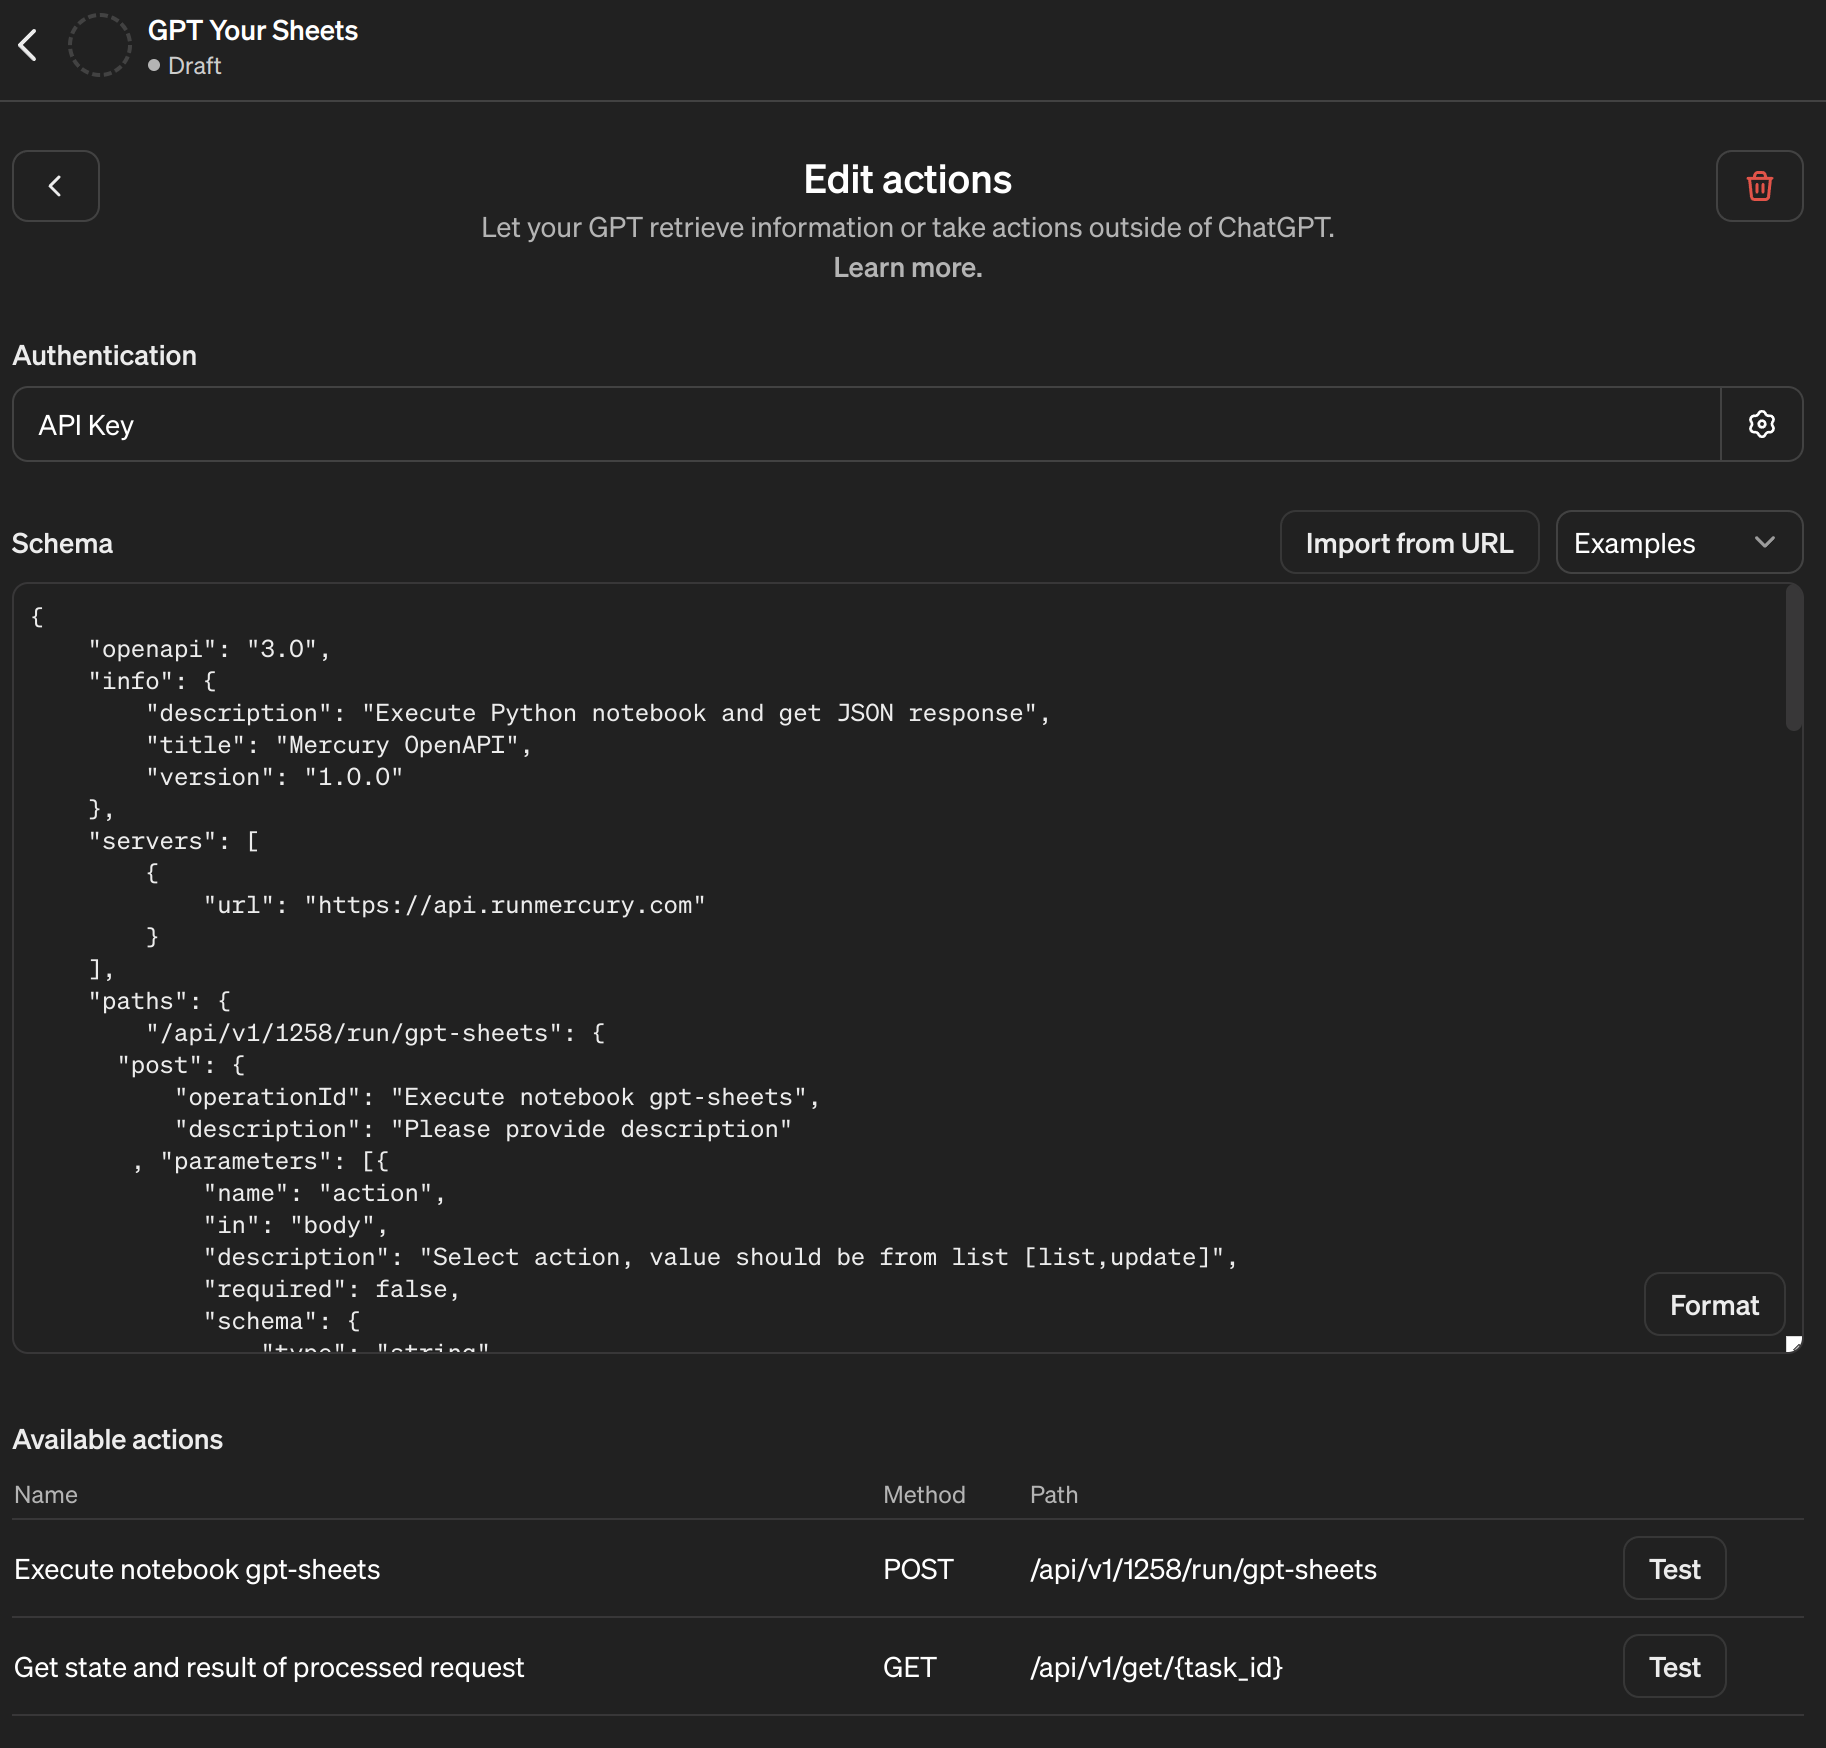
Task: Expand the Examples dropdown
Action: (x=1677, y=542)
